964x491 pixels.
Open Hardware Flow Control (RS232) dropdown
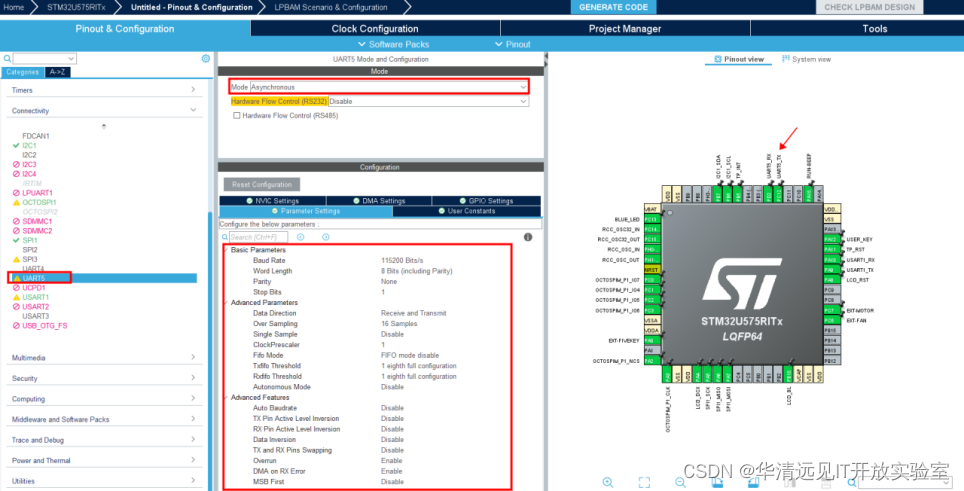point(429,101)
